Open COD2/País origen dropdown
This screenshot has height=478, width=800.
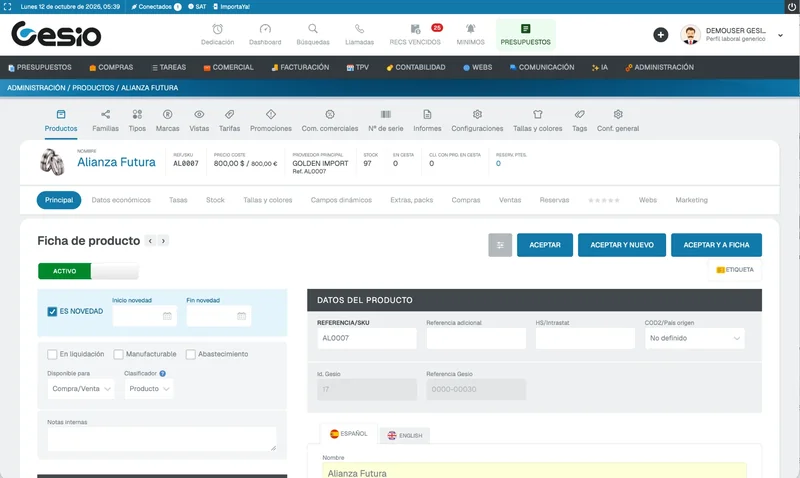[694, 338]
